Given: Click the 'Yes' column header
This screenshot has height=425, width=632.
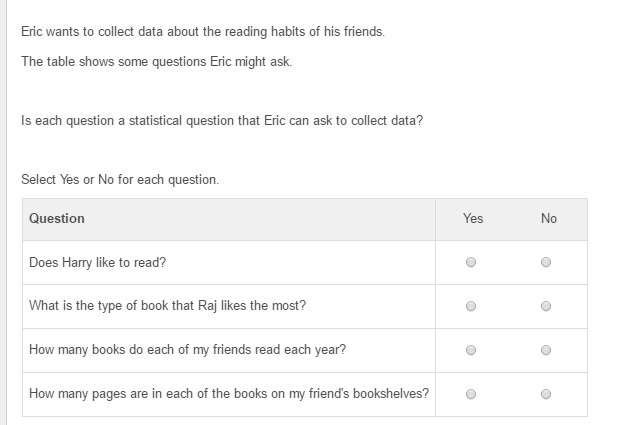Looking at the screenshot, I should (473, 219).
